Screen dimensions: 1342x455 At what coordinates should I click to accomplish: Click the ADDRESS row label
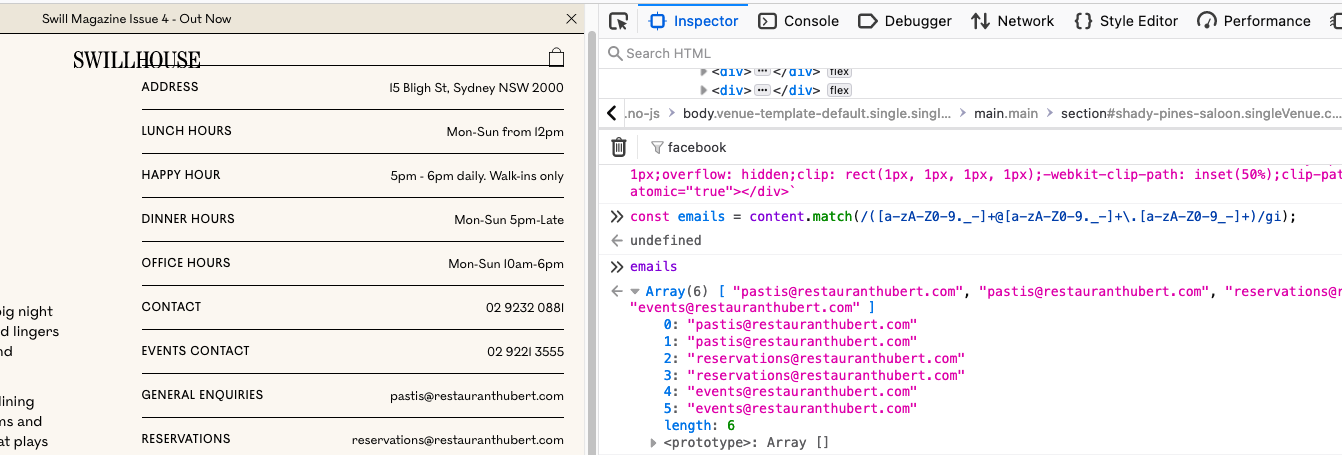click(170, 87)
